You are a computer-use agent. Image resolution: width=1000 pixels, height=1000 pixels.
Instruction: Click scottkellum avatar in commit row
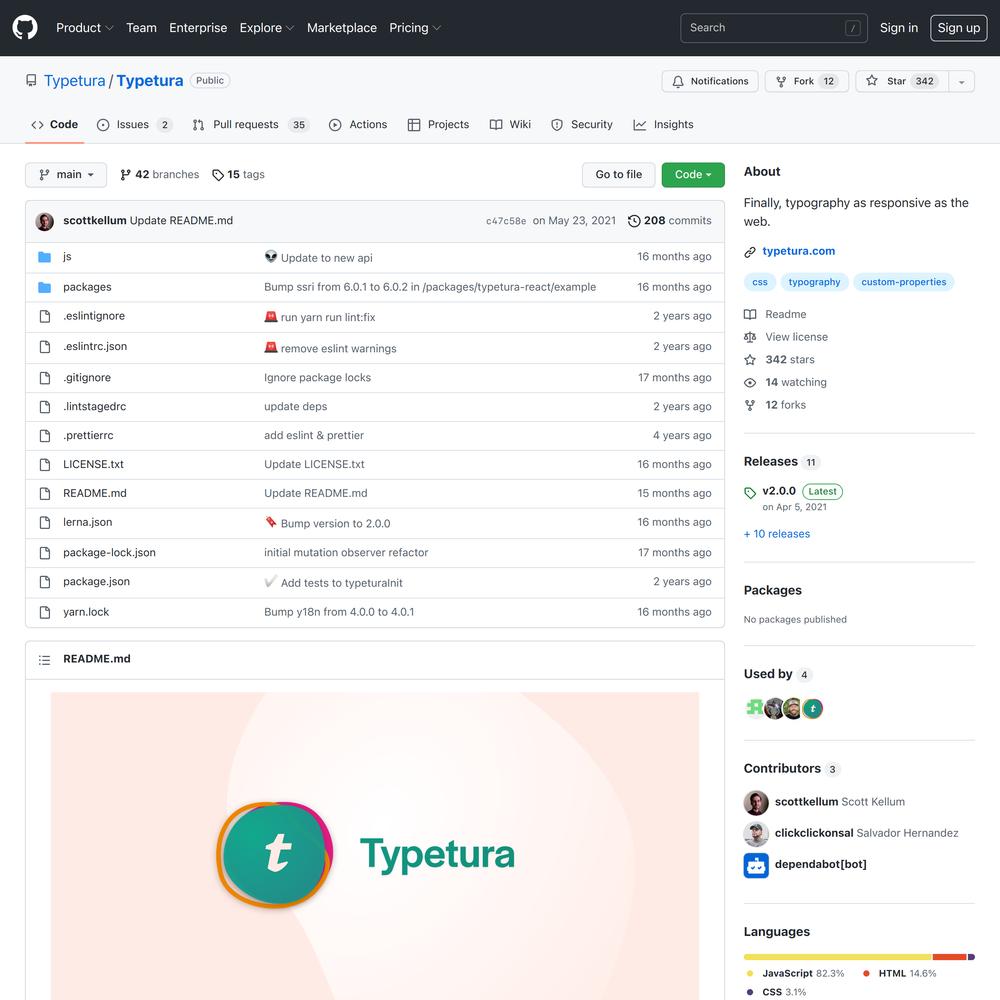click(45, 221)
